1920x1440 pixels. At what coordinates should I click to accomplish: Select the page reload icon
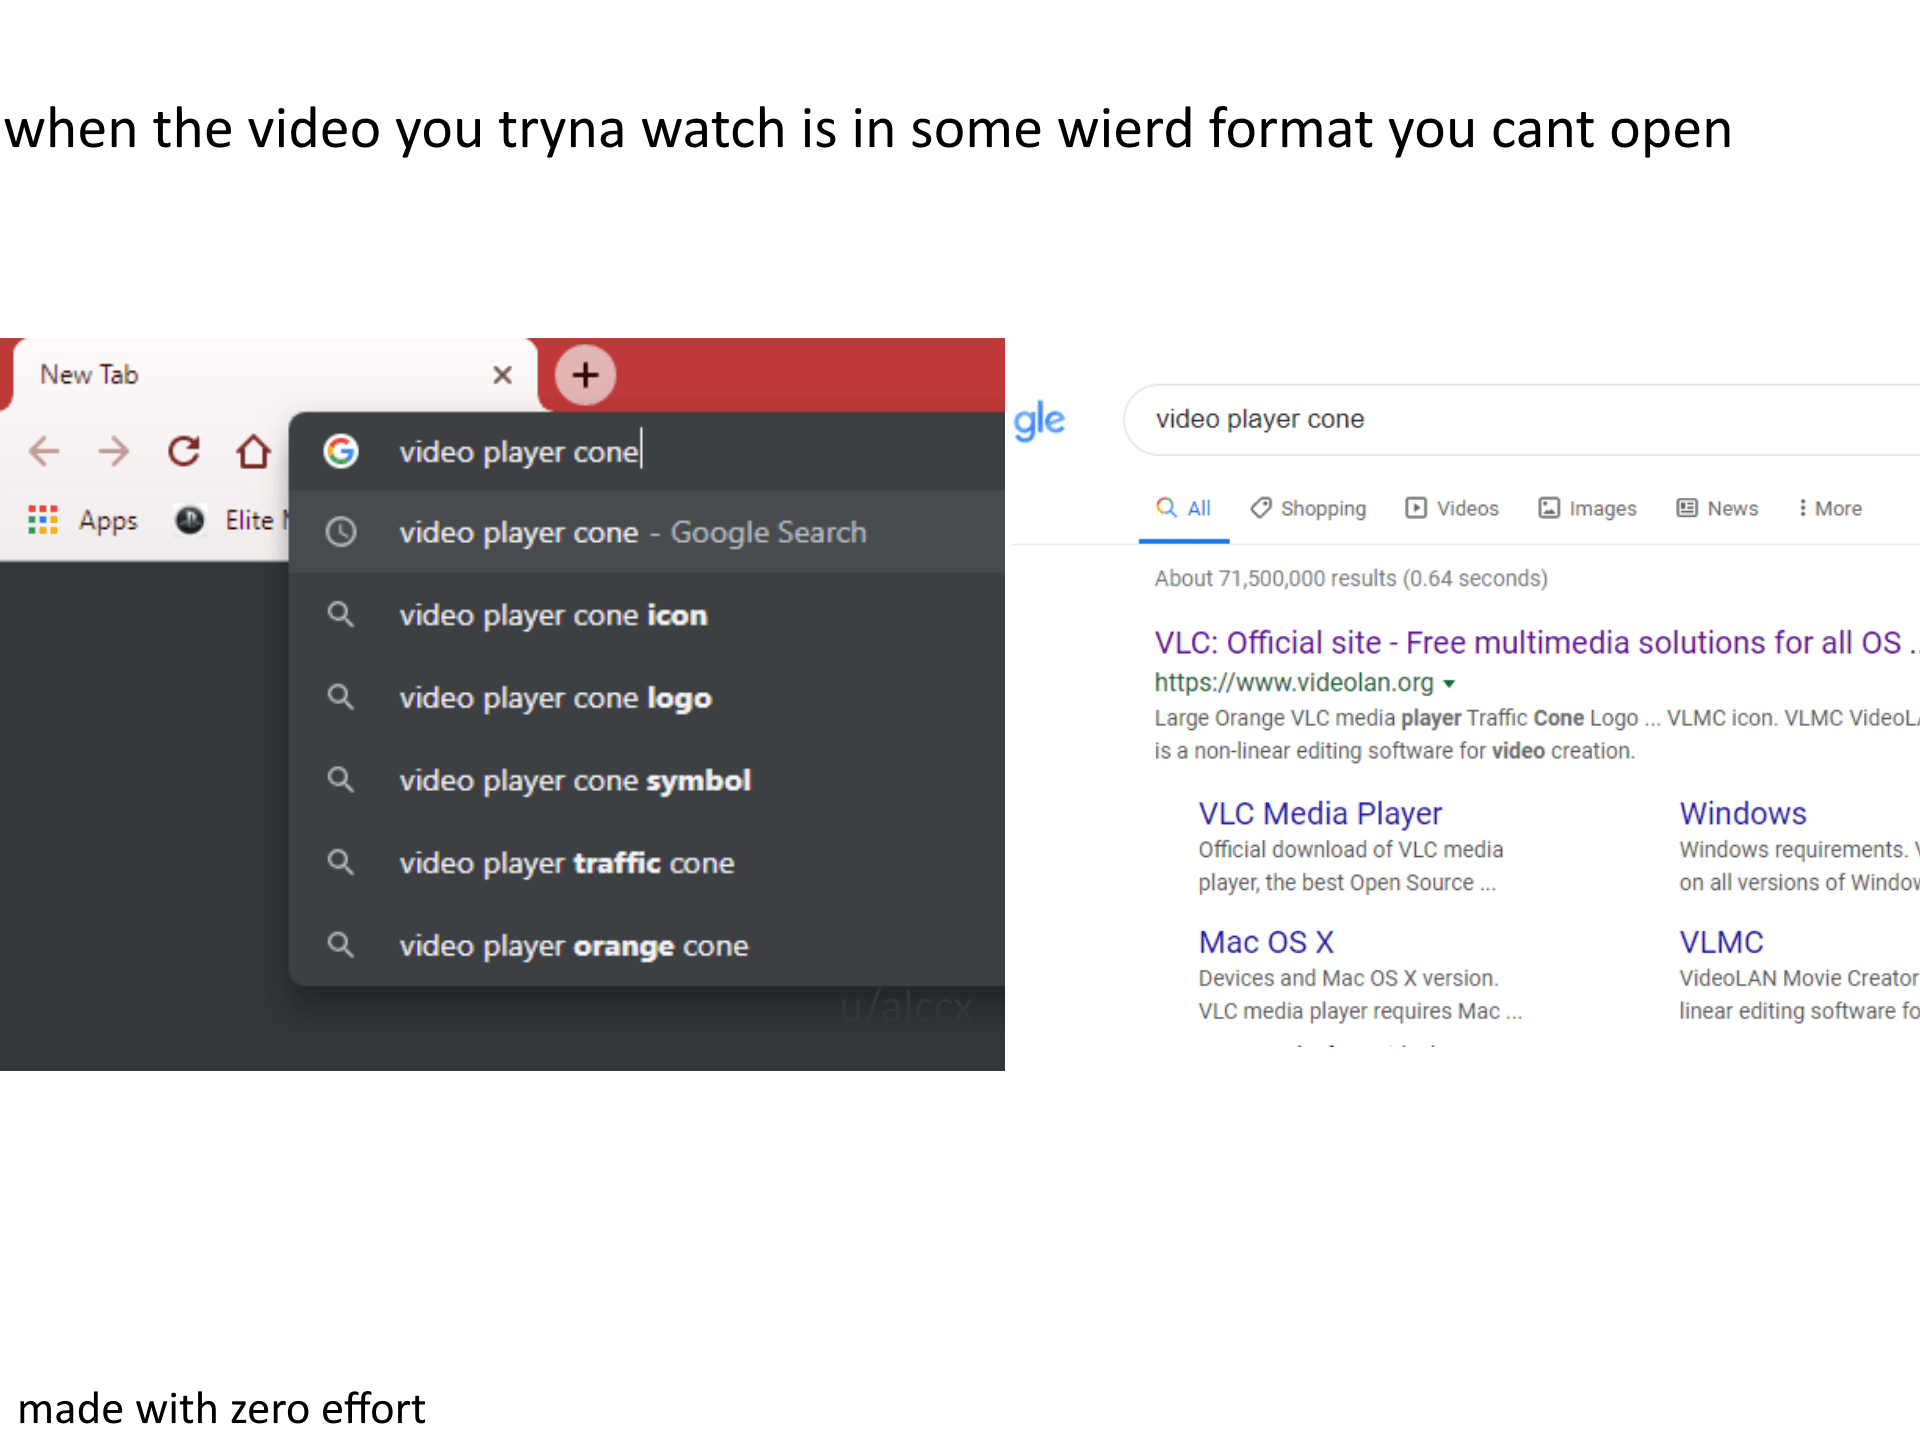click(x=183, y=452)
